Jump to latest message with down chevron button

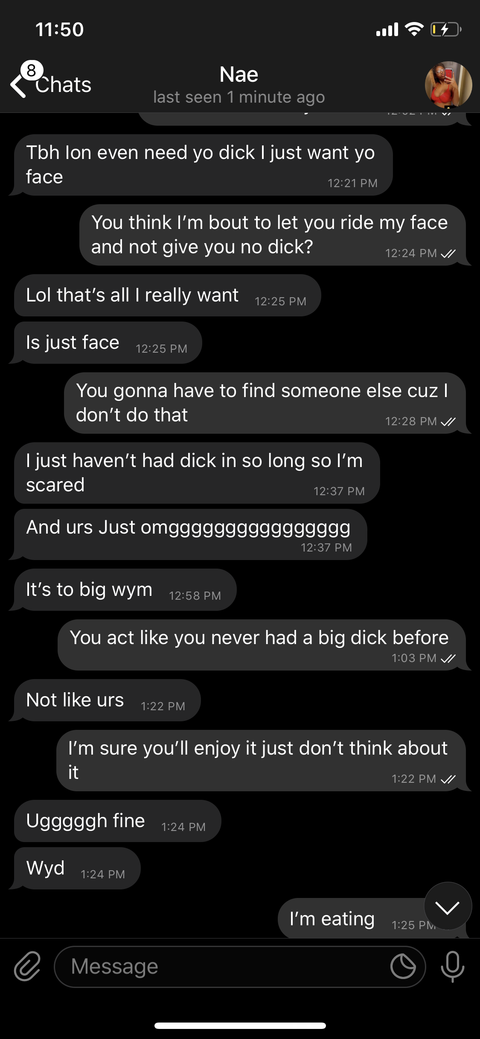(448, 908)
